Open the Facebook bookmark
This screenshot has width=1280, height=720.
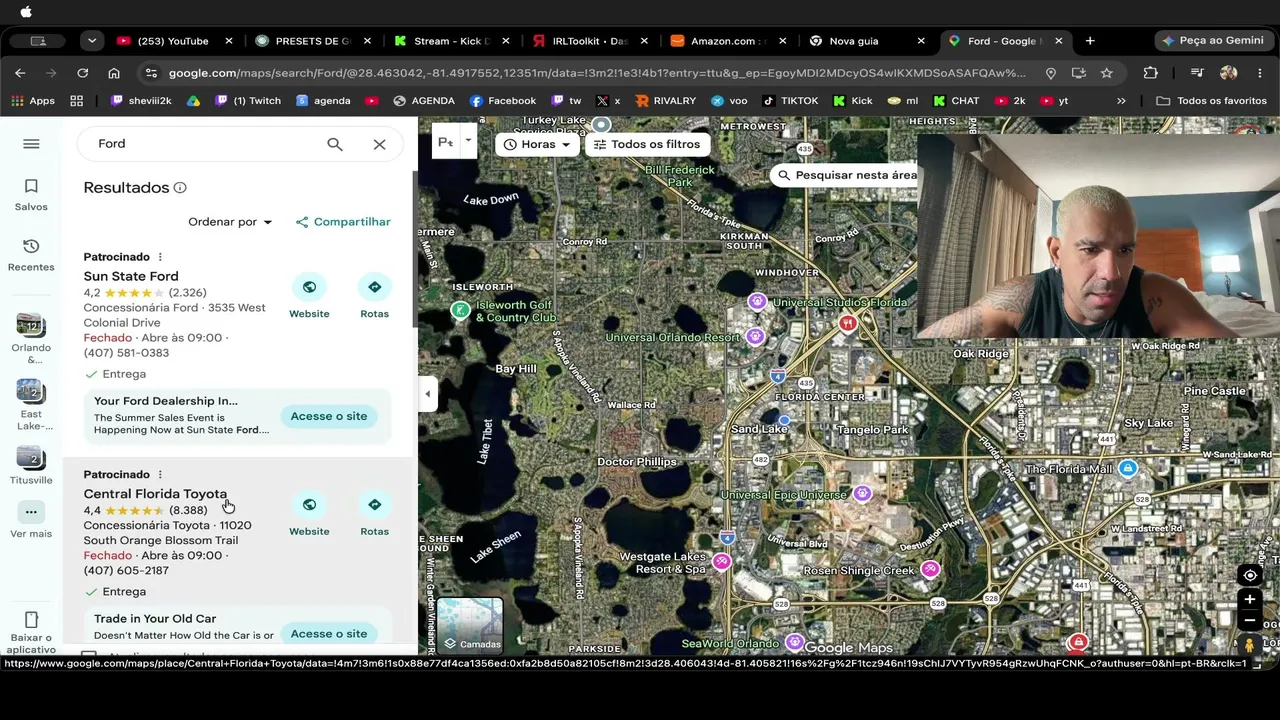pos(503,101)
